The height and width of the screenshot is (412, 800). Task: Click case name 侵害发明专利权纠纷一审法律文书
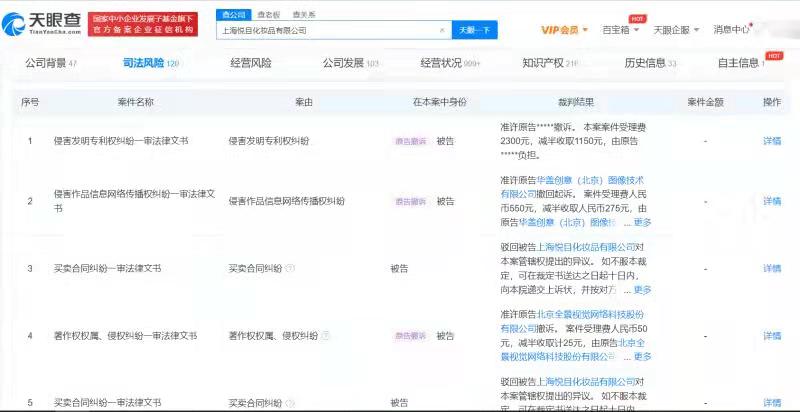[x=121, y=141]
